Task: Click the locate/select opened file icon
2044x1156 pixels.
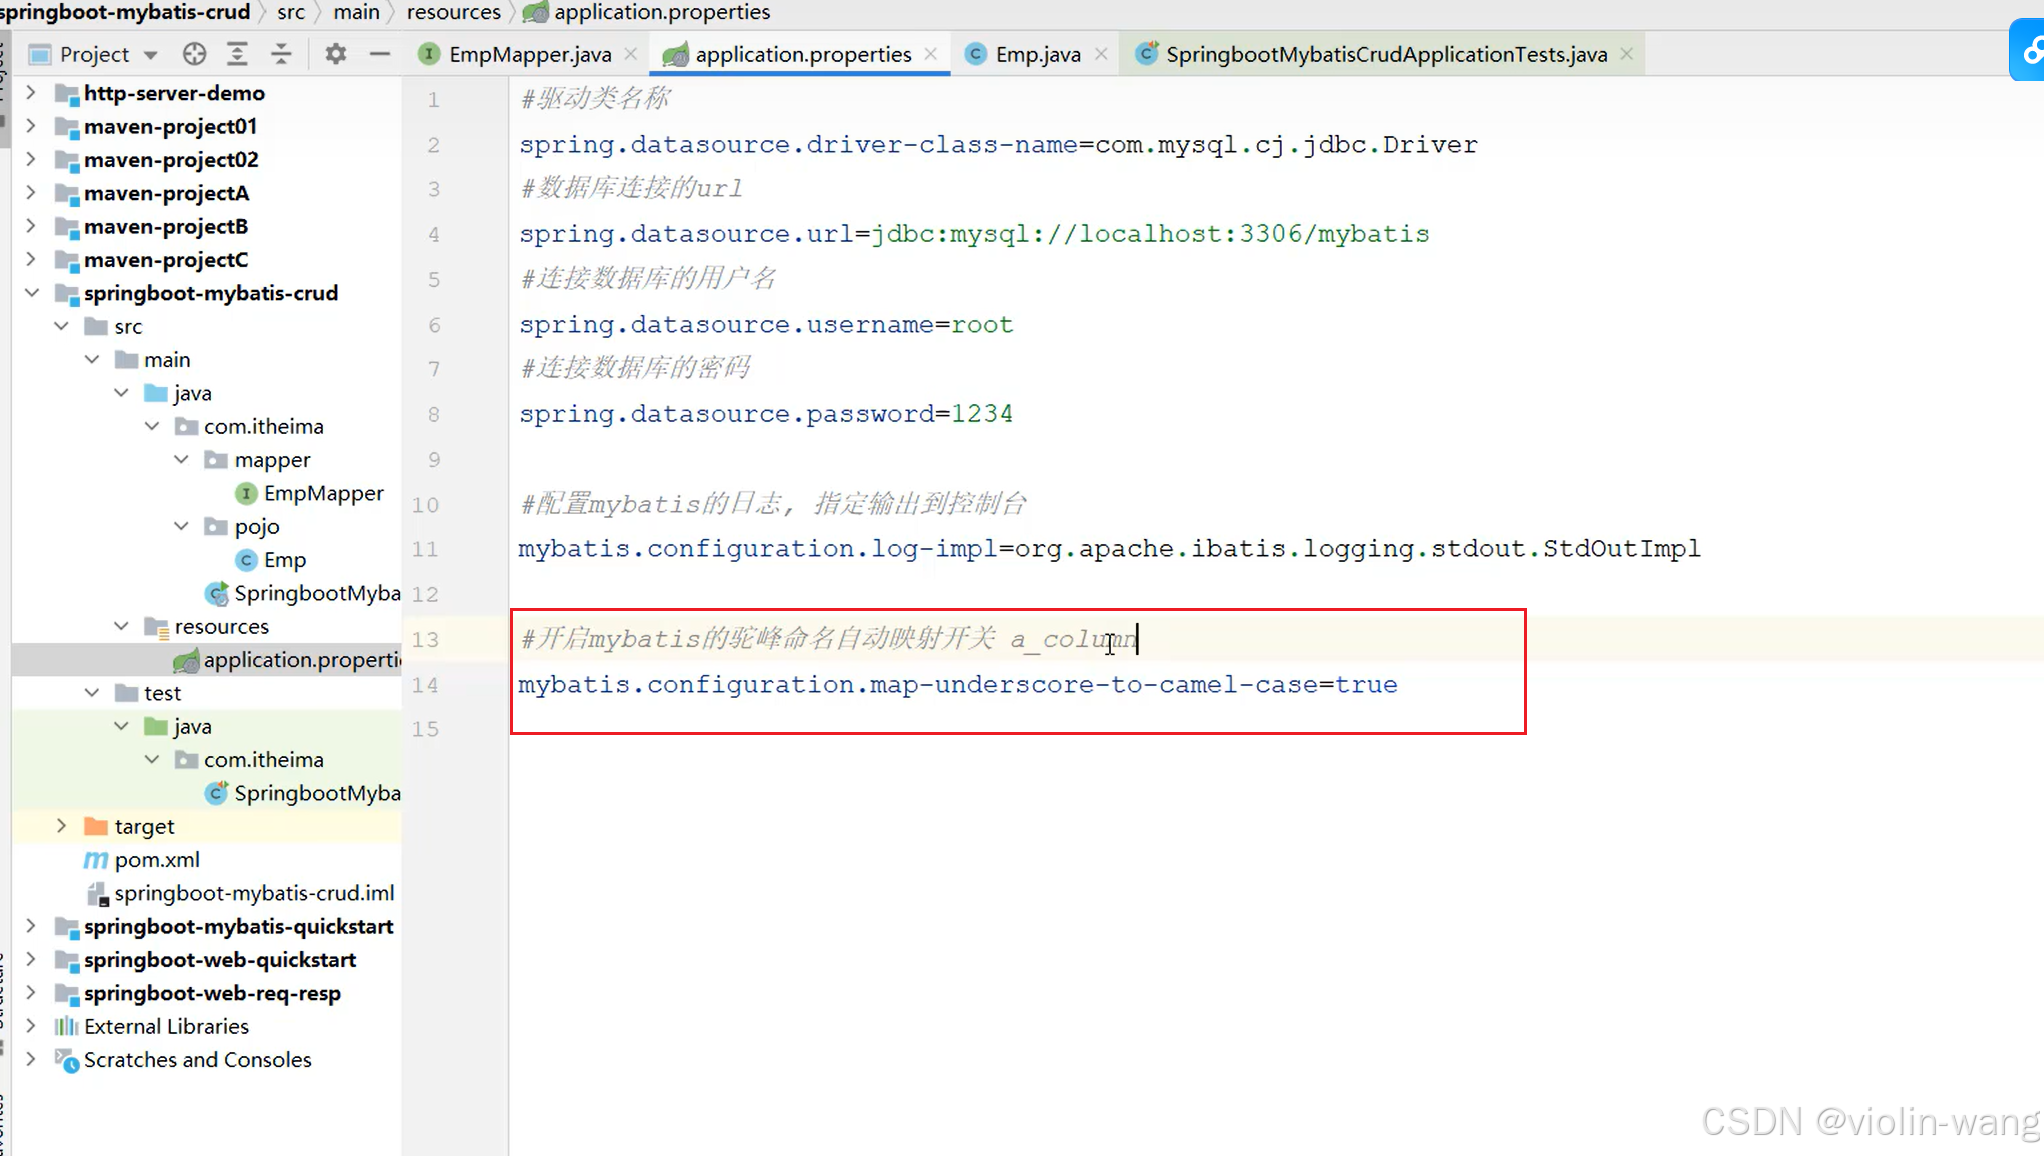Action: (194, 54)
